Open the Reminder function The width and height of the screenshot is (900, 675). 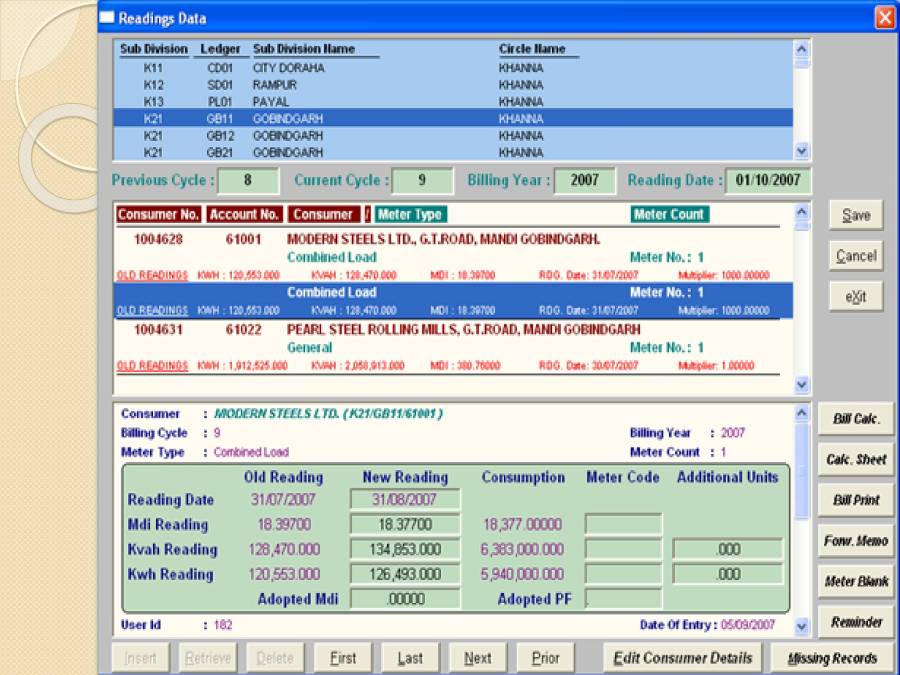(855, 621)
